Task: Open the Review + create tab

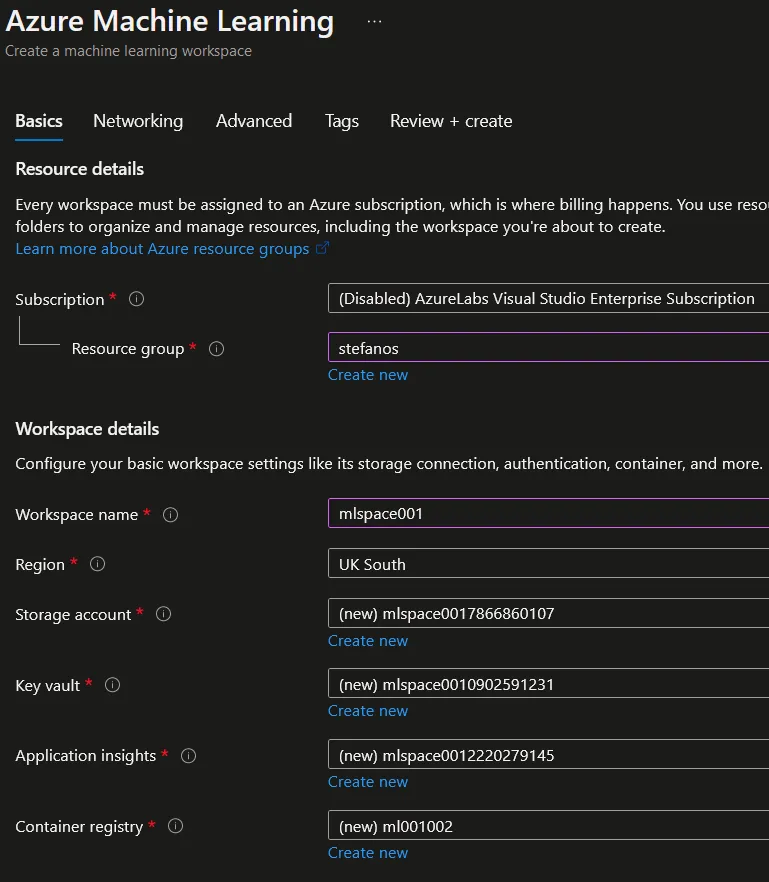Action: pos(451,121)
